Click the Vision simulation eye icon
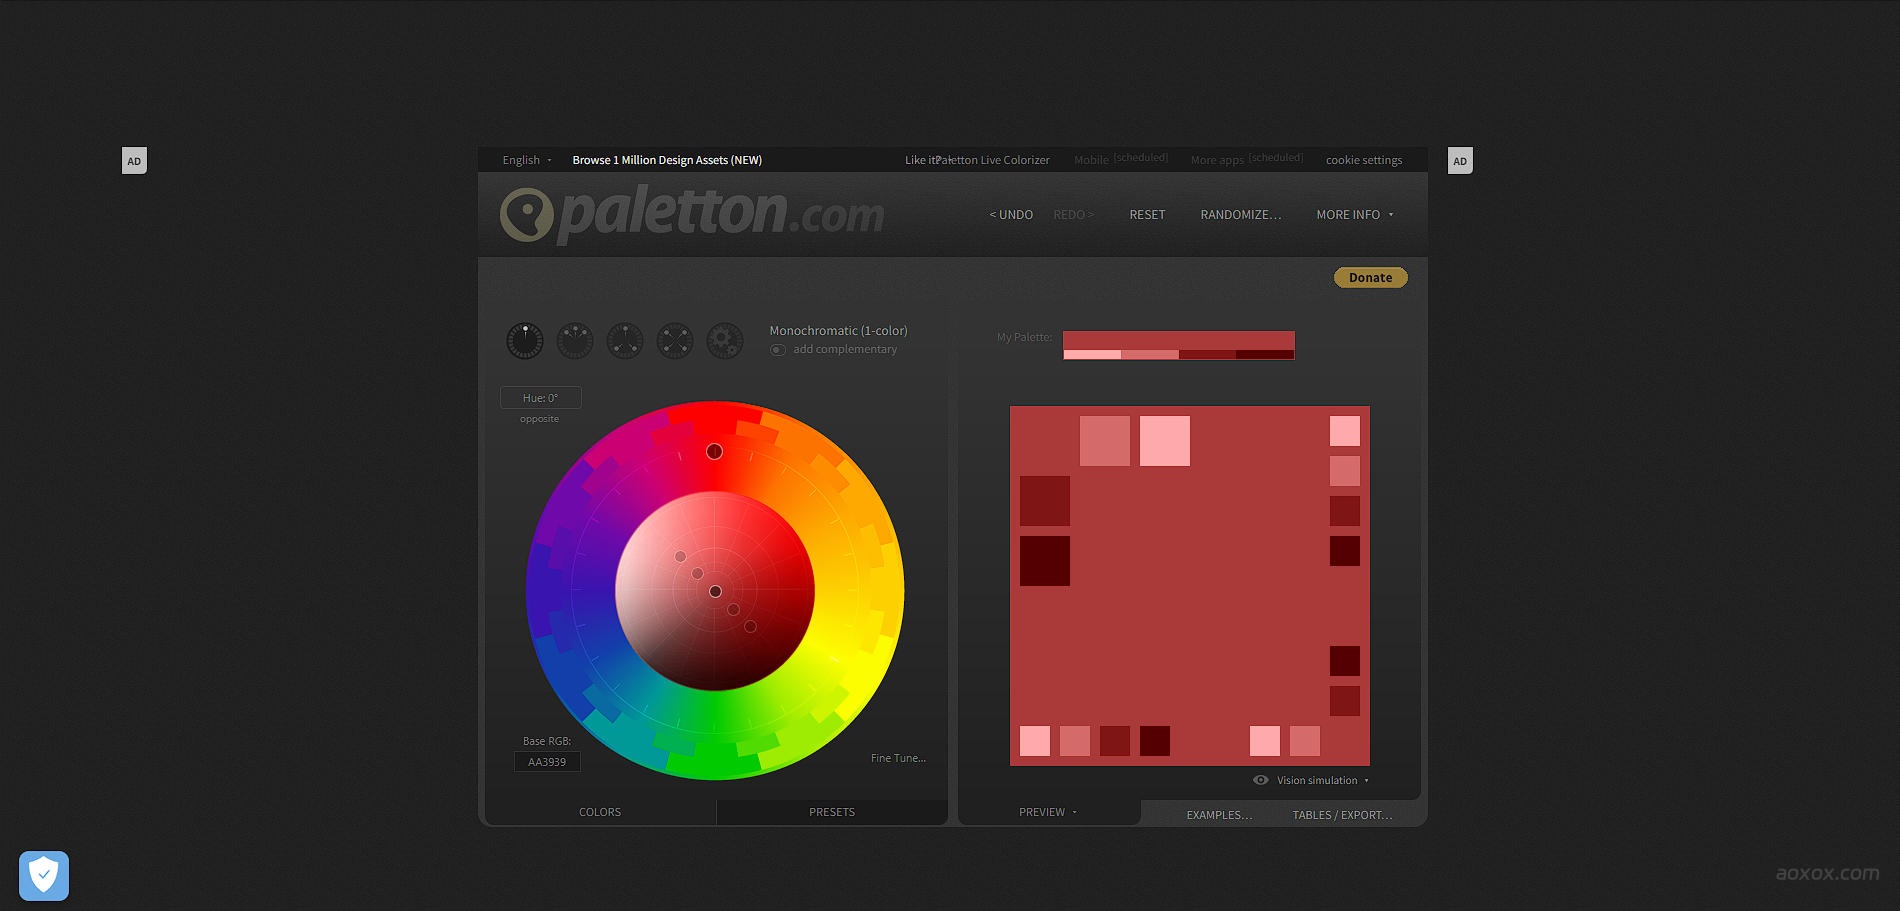The width and height of the screenshot is (1900, 911). 1261,780
